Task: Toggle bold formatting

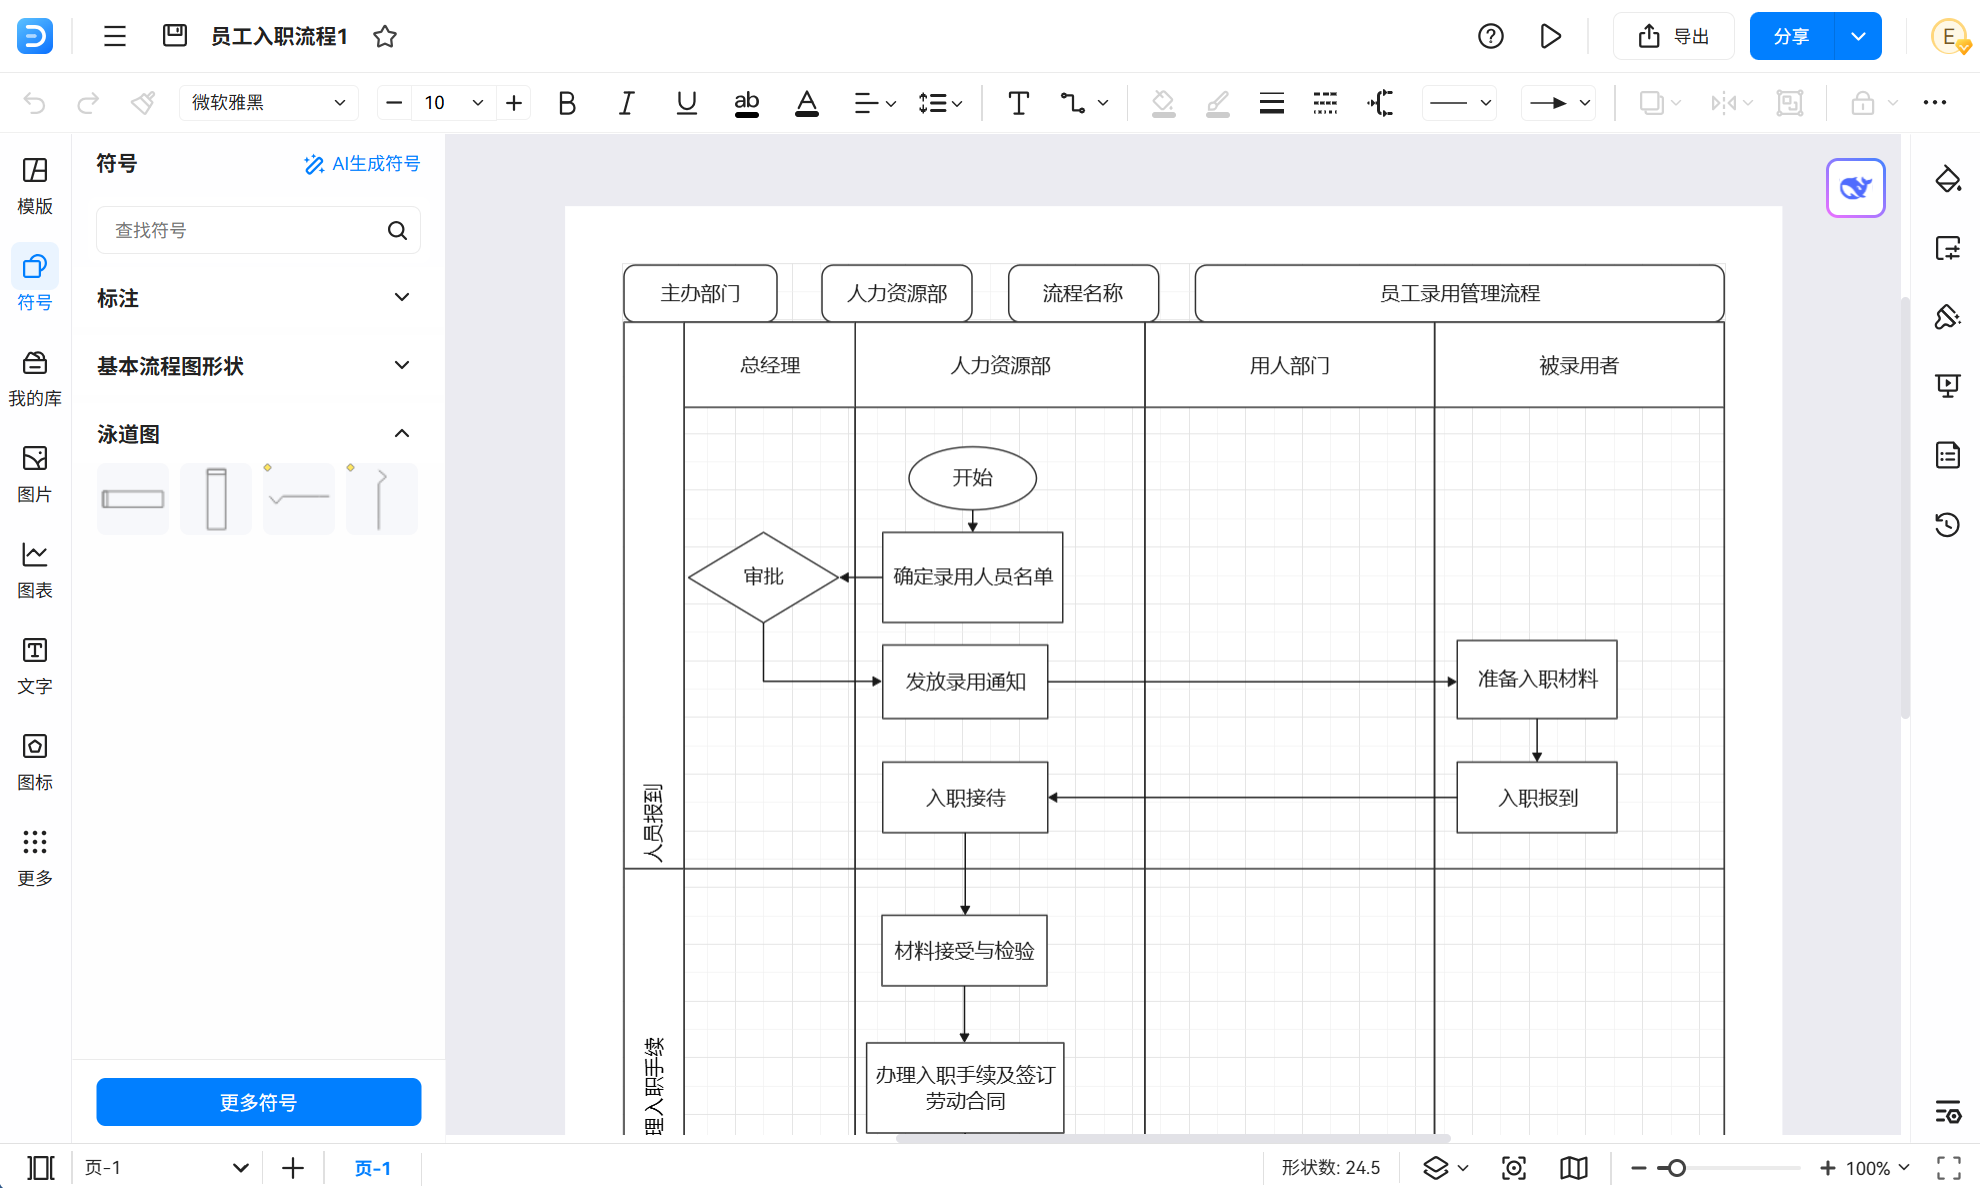Action: click(x=567, y=103)
